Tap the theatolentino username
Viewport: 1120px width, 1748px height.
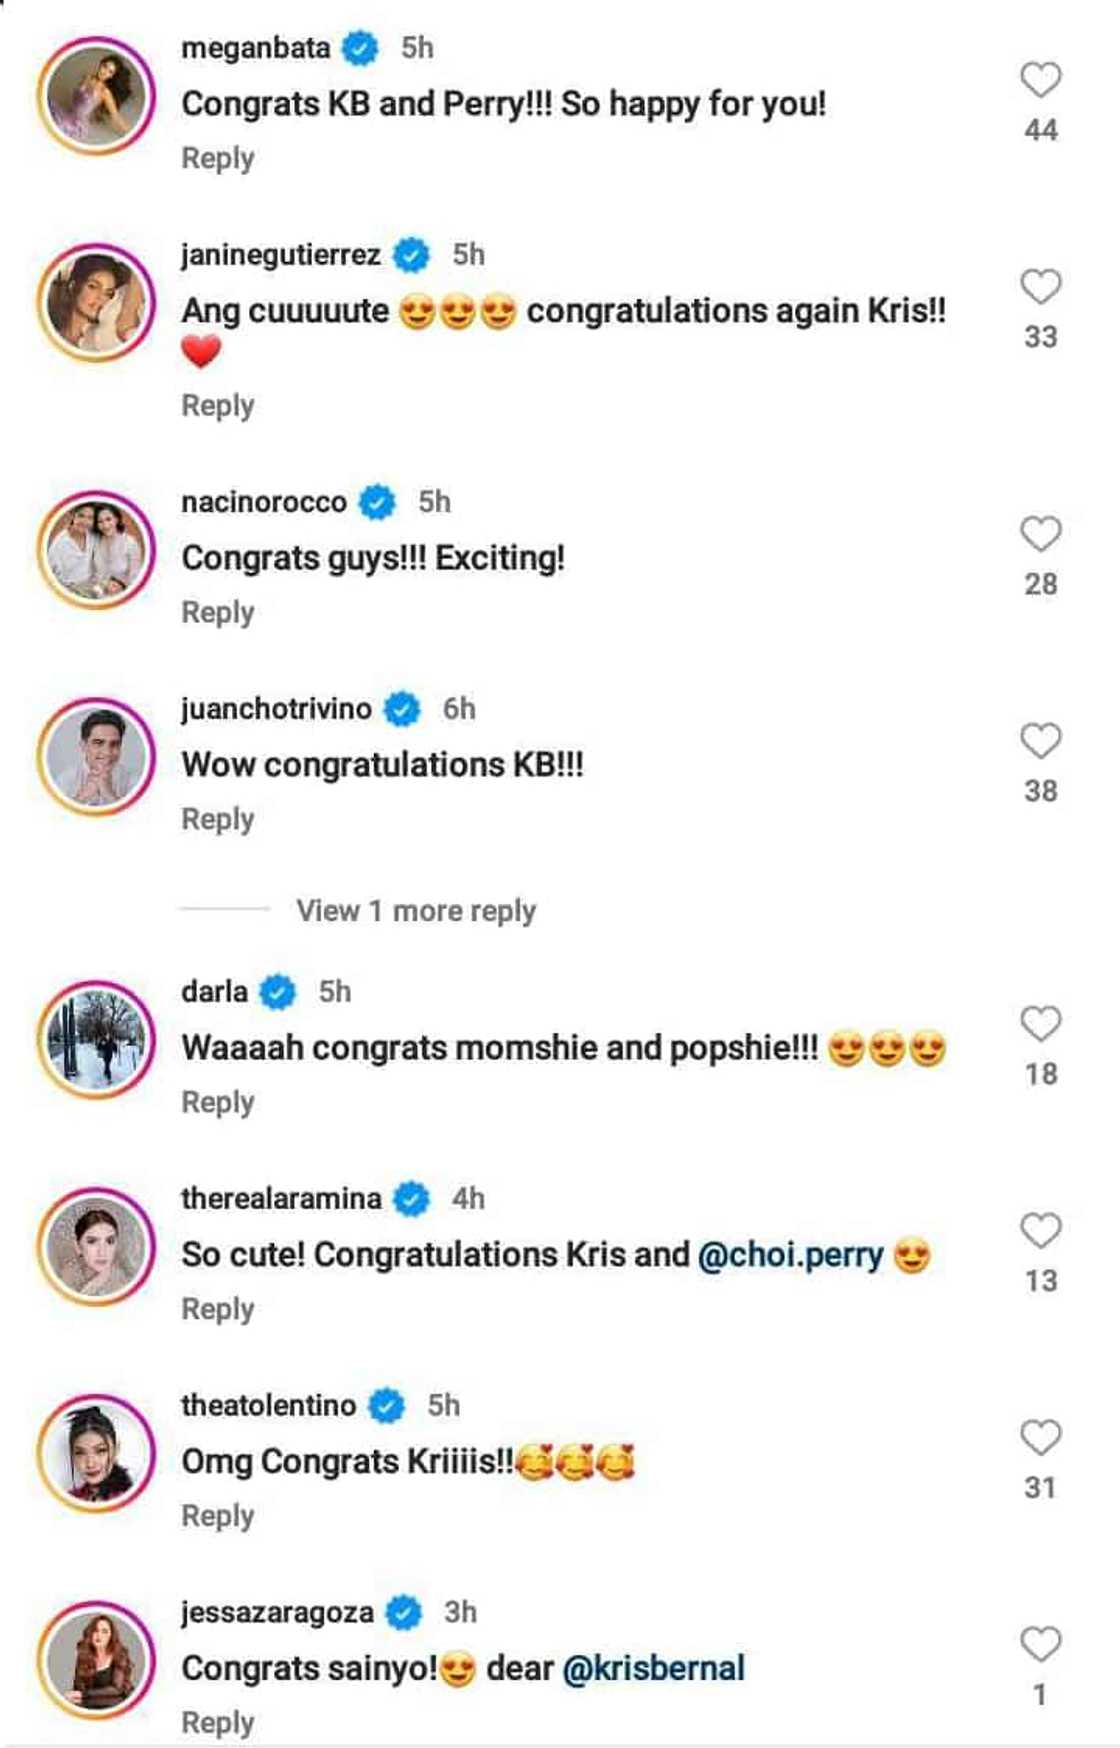coord(268,1405)
